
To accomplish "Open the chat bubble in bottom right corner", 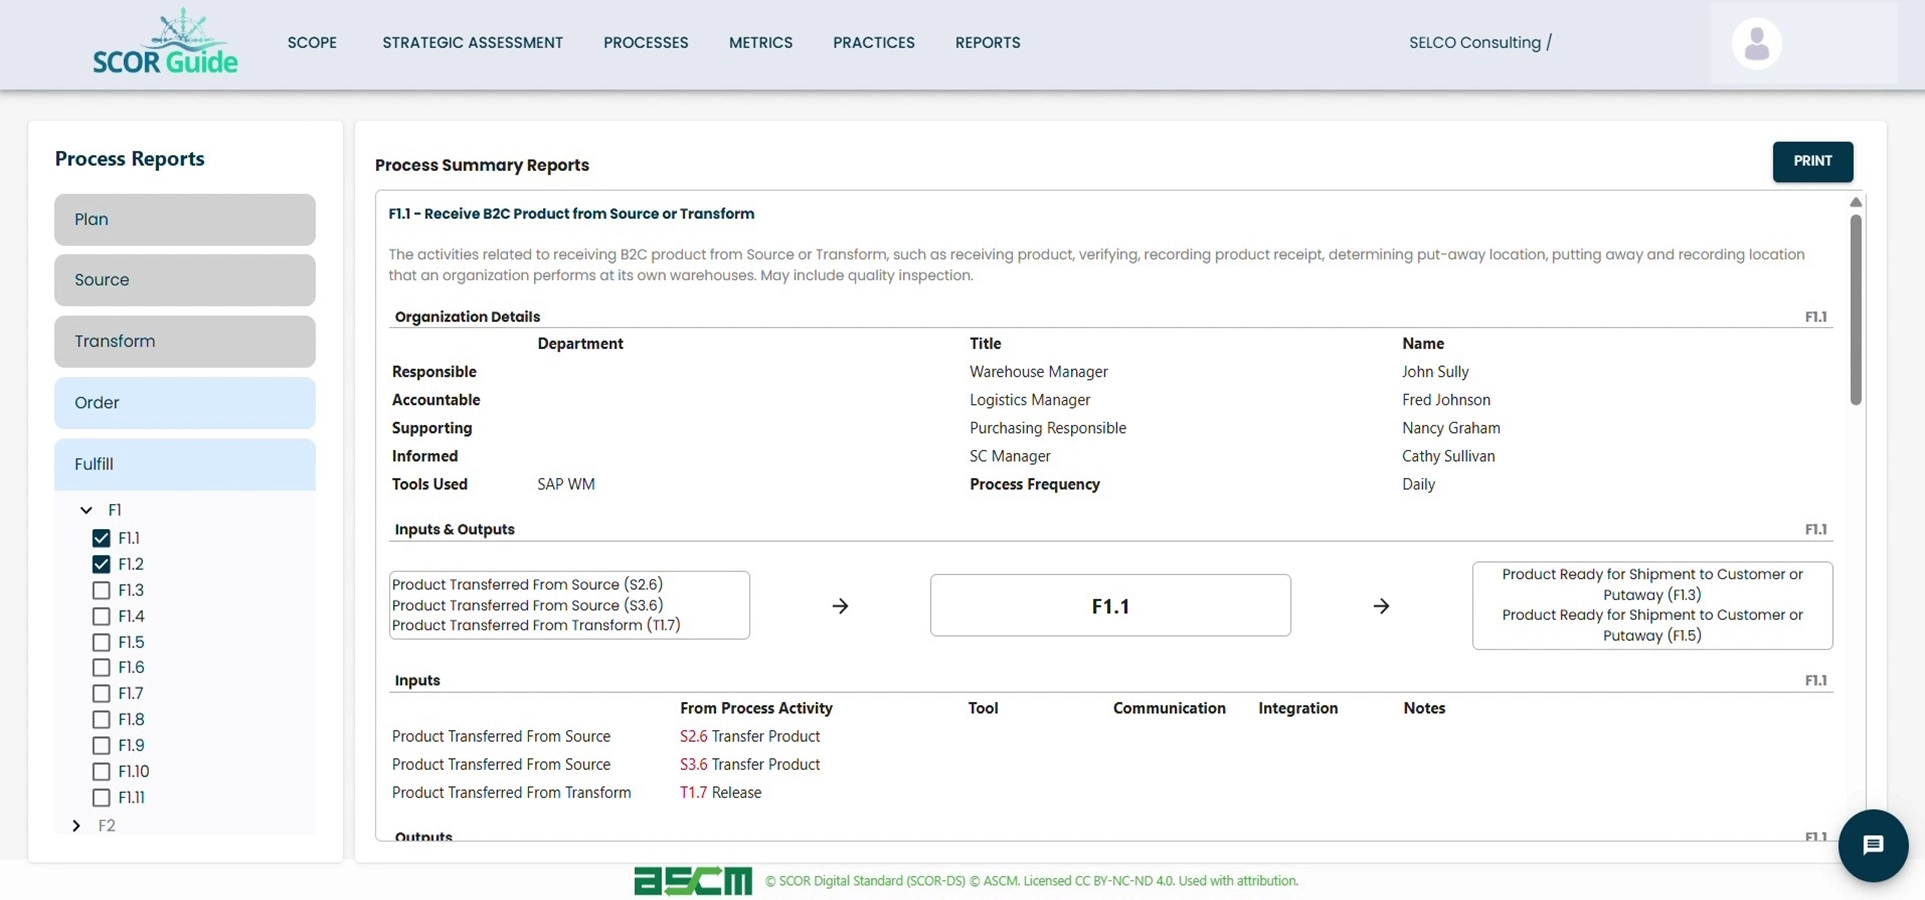I will [1873, 845].
